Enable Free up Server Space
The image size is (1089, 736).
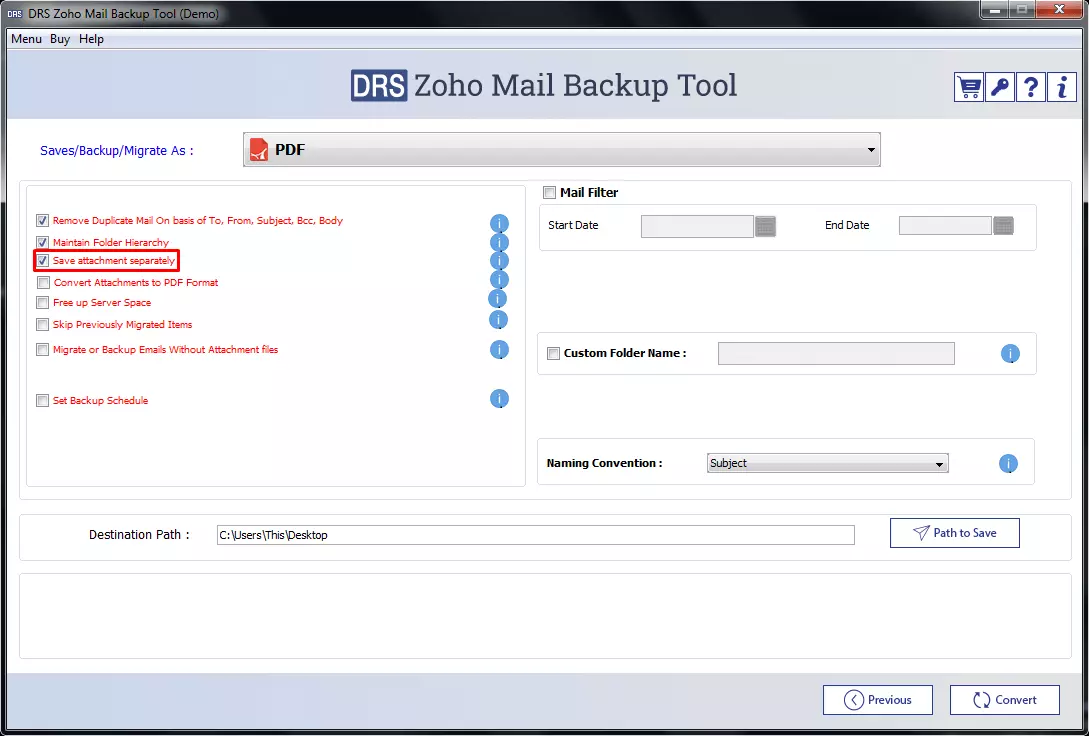(42, 303)
